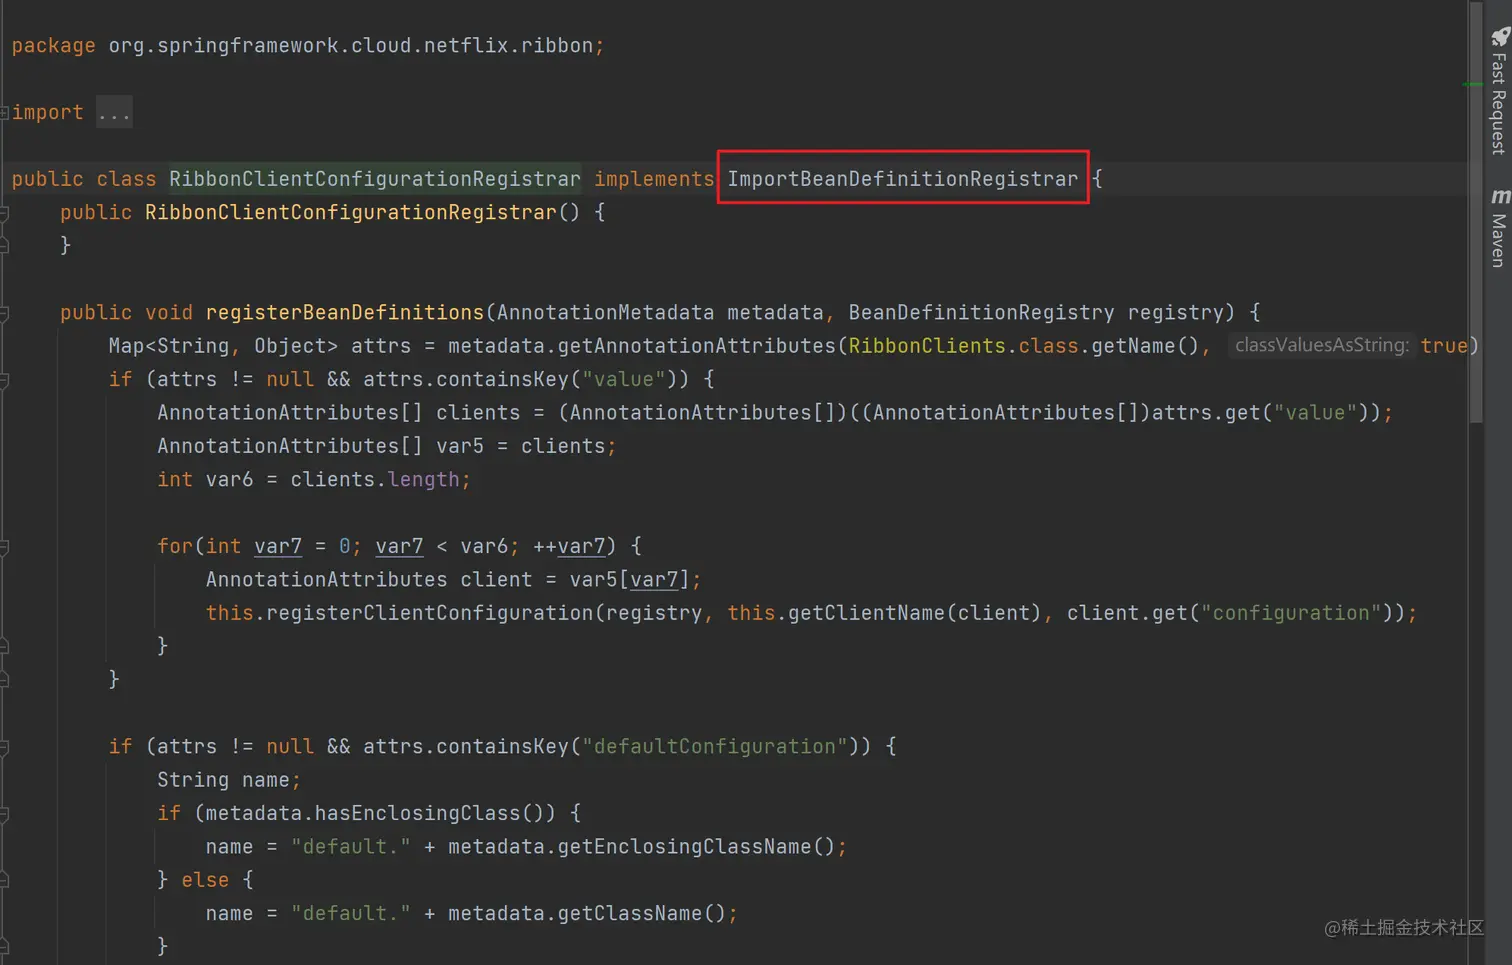This screenshot has width=1512, height=965.
Task: Click the 'else' keyword
Action: (205, 880)
